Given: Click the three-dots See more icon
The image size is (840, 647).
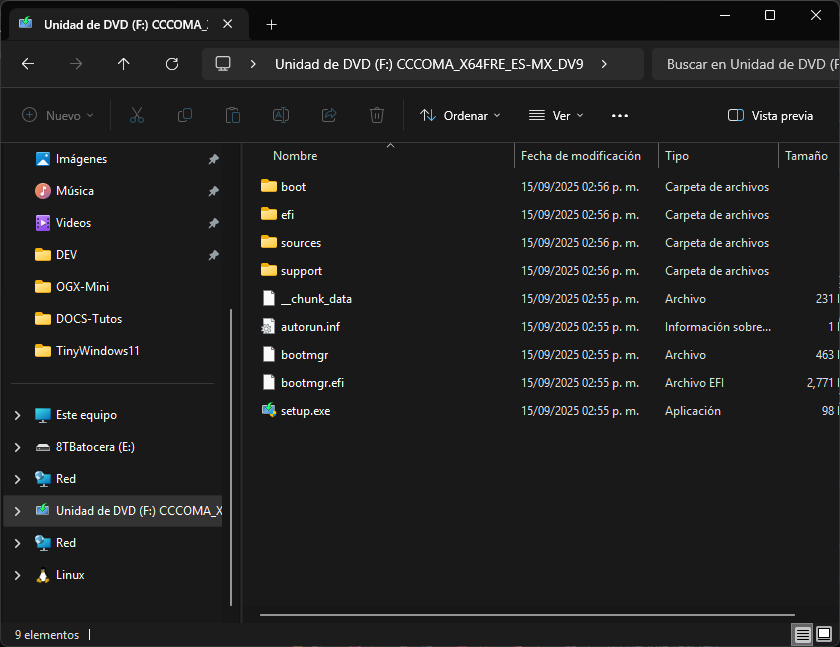Looking at the screenshot, I should click(620, 116).
